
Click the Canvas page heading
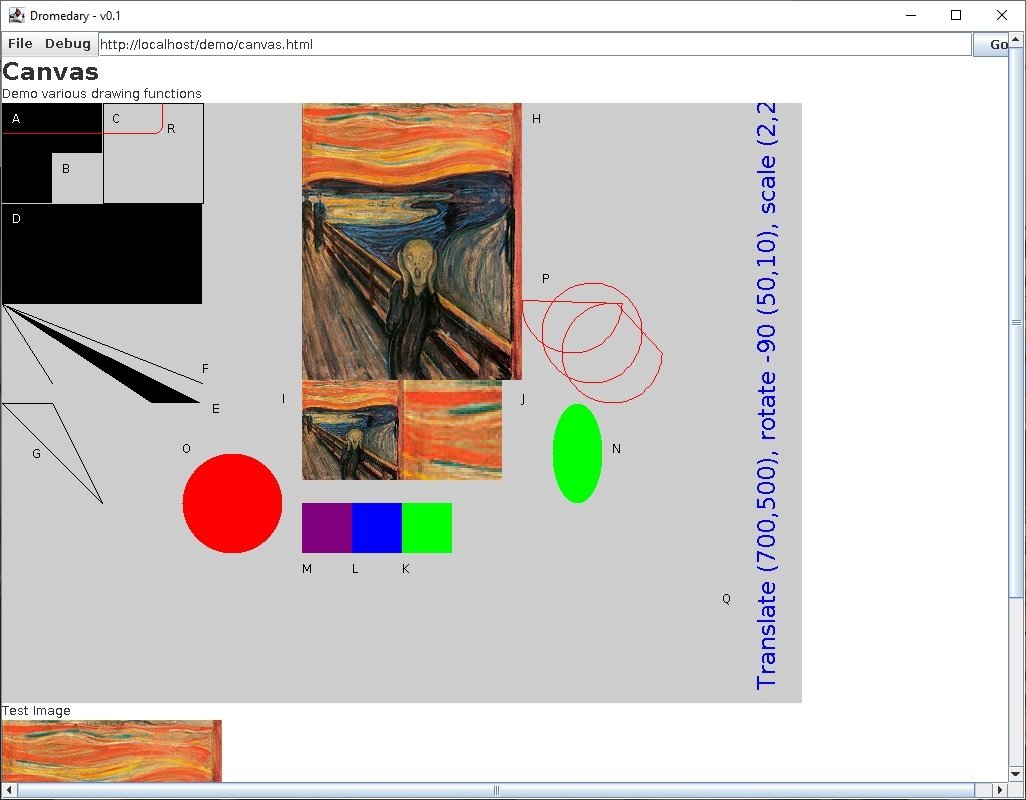(50, 71)
